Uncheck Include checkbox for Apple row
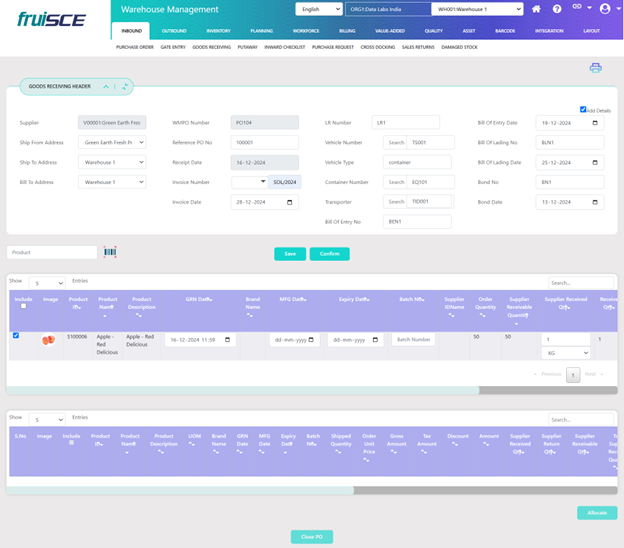This screenshot has width=624, height=548. pyautogui.click(x=15, y=335)
